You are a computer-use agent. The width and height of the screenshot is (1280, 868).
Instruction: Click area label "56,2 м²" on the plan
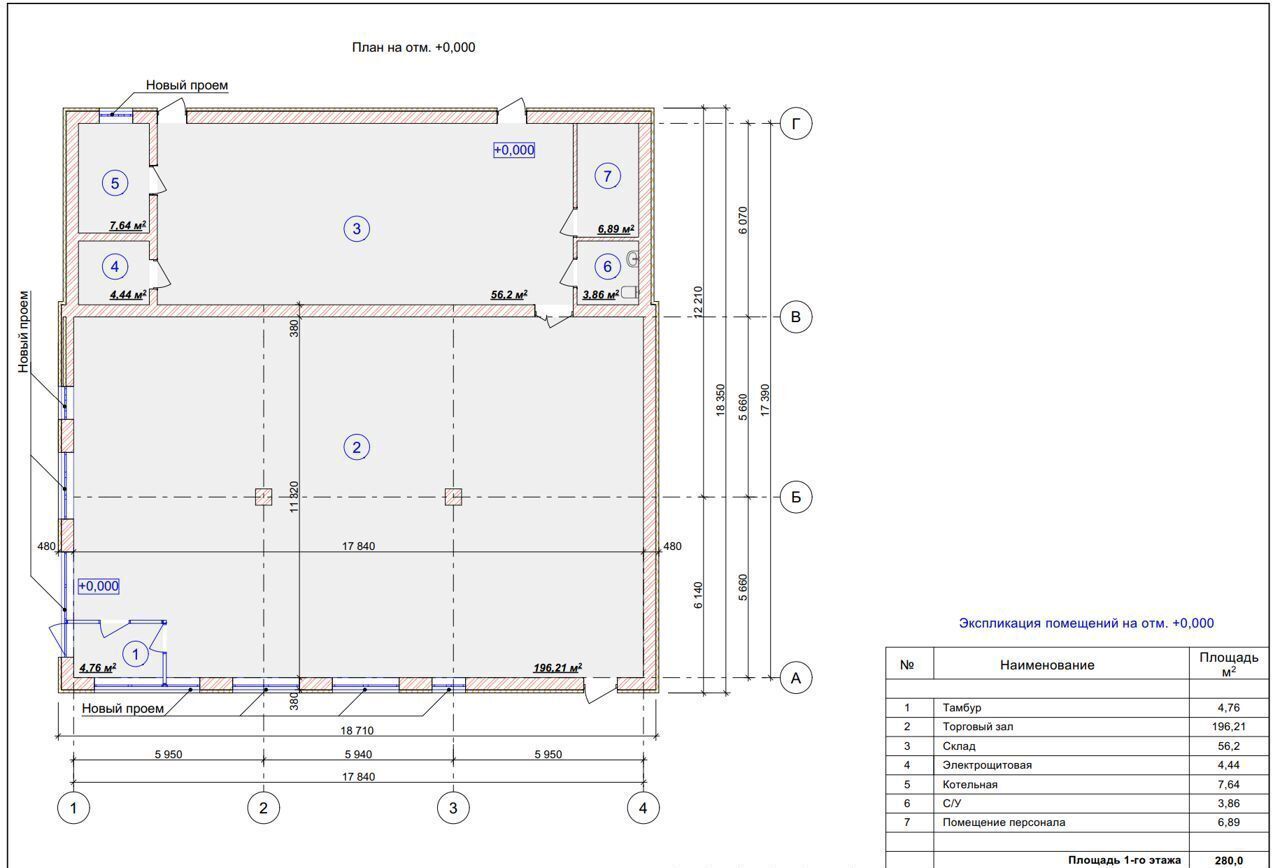[509, 294]
